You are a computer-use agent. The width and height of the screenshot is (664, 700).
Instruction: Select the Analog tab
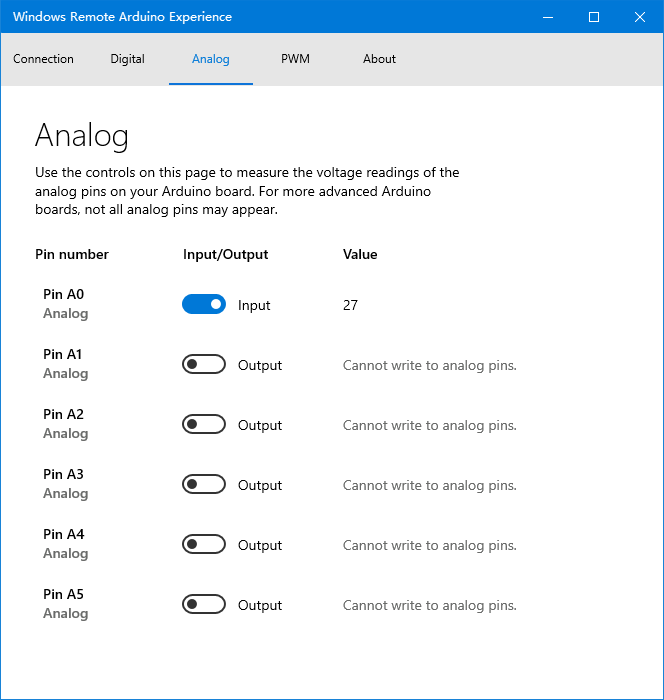[211, 59]
